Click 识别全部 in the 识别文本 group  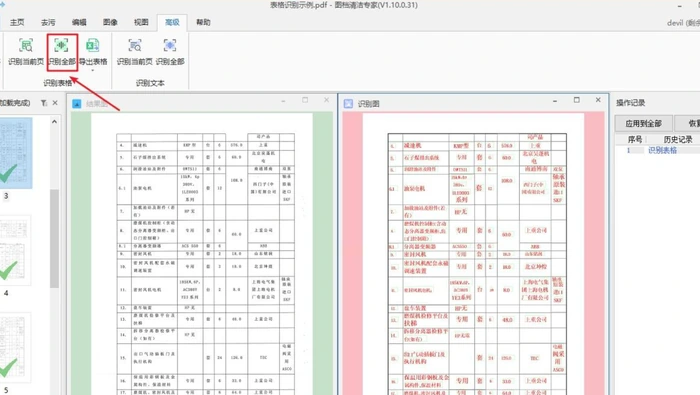[x=170, y=52]
